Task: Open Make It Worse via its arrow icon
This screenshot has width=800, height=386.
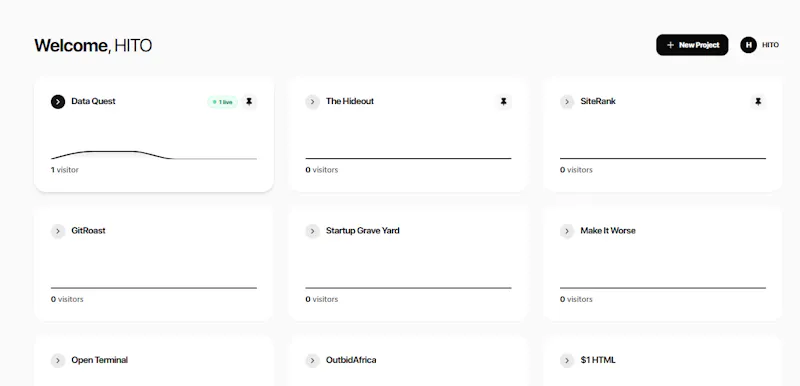Action: point(567,231)
